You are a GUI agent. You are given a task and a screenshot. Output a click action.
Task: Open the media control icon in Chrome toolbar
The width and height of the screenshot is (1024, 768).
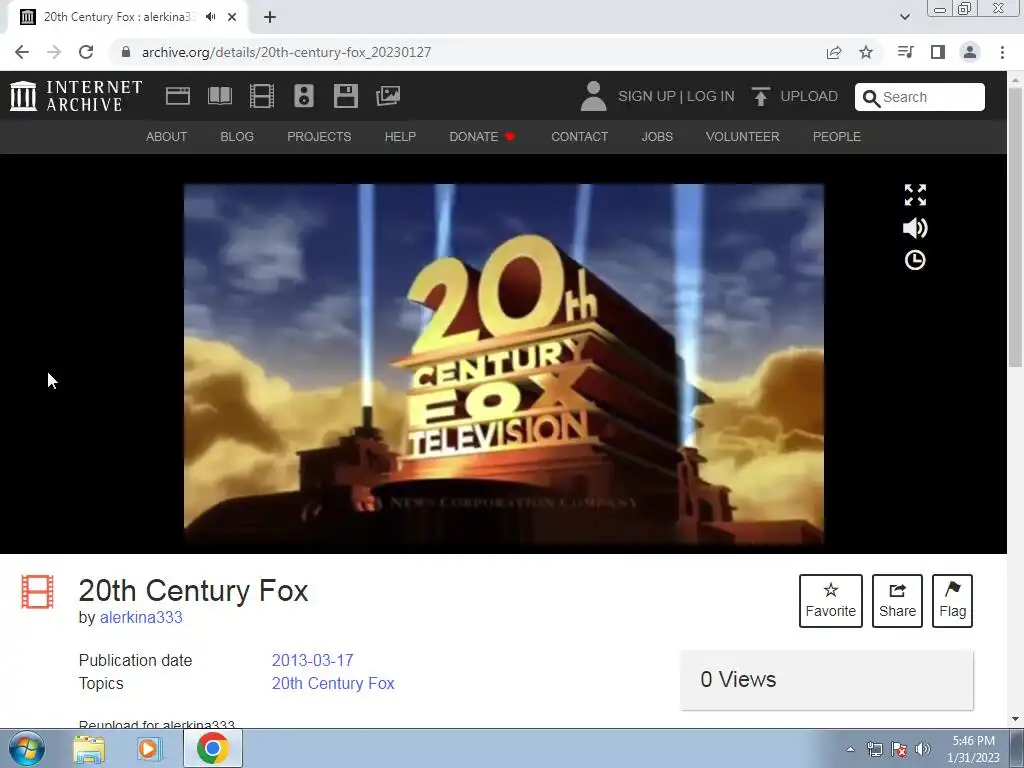click(905, 52)
